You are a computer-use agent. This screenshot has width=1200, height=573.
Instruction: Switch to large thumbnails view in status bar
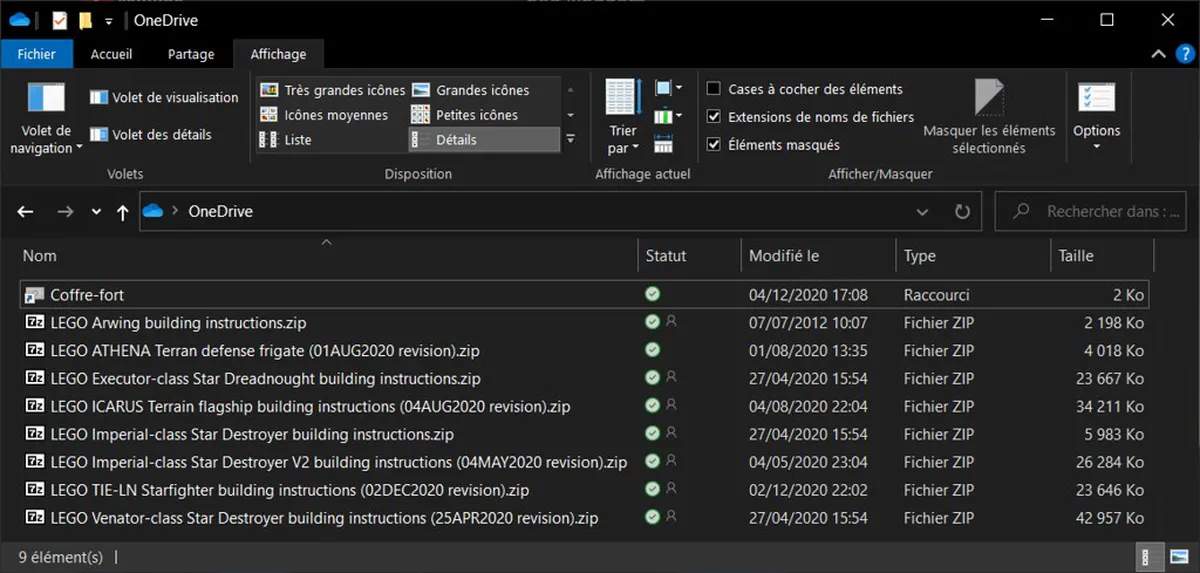point(1177,556)
